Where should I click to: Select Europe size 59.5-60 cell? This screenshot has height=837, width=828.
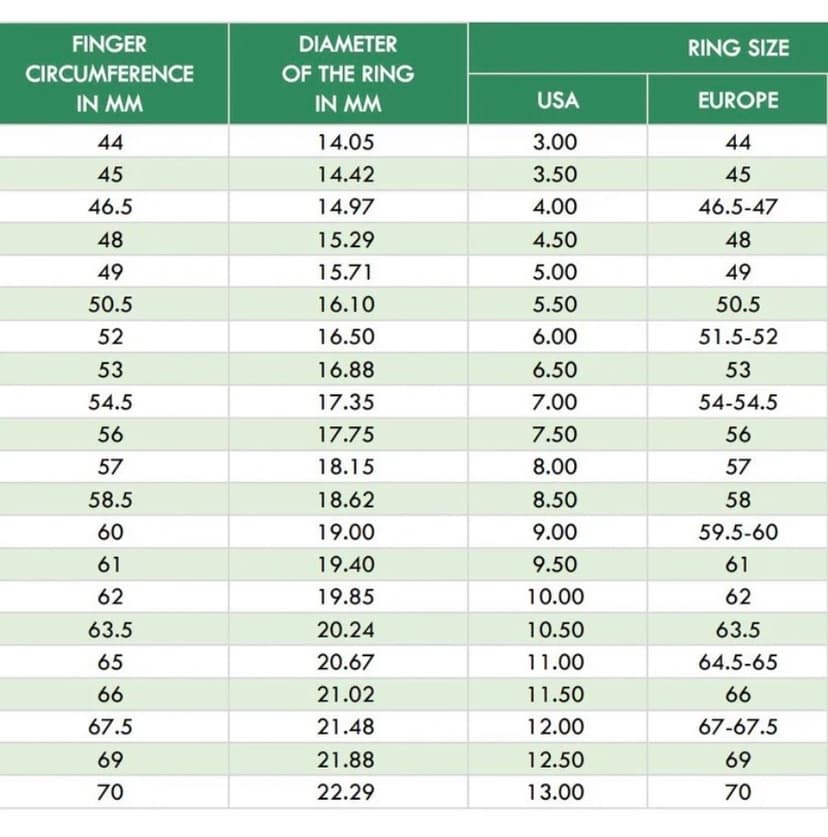click(x=738, y=532)
